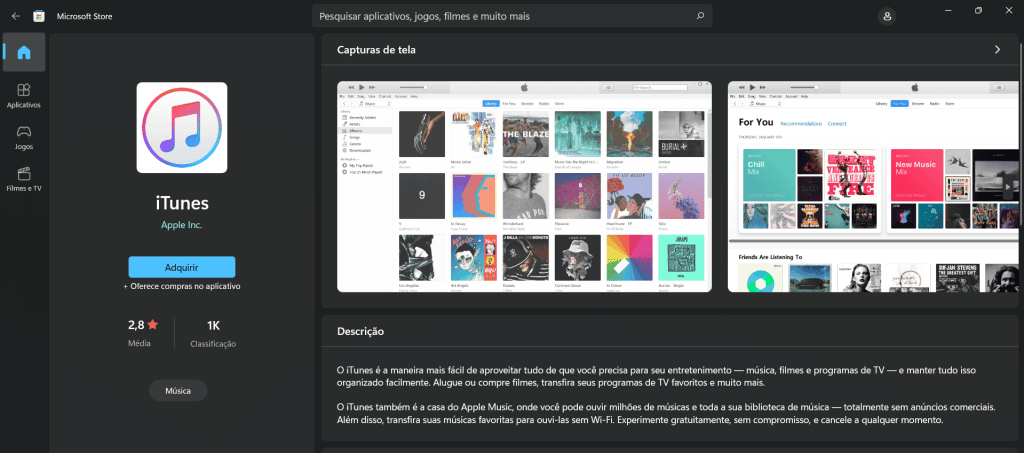Viewport: 1024px width, 453px height.
Task: Click the search magnifier icon
Action: [x=700, y=16]
